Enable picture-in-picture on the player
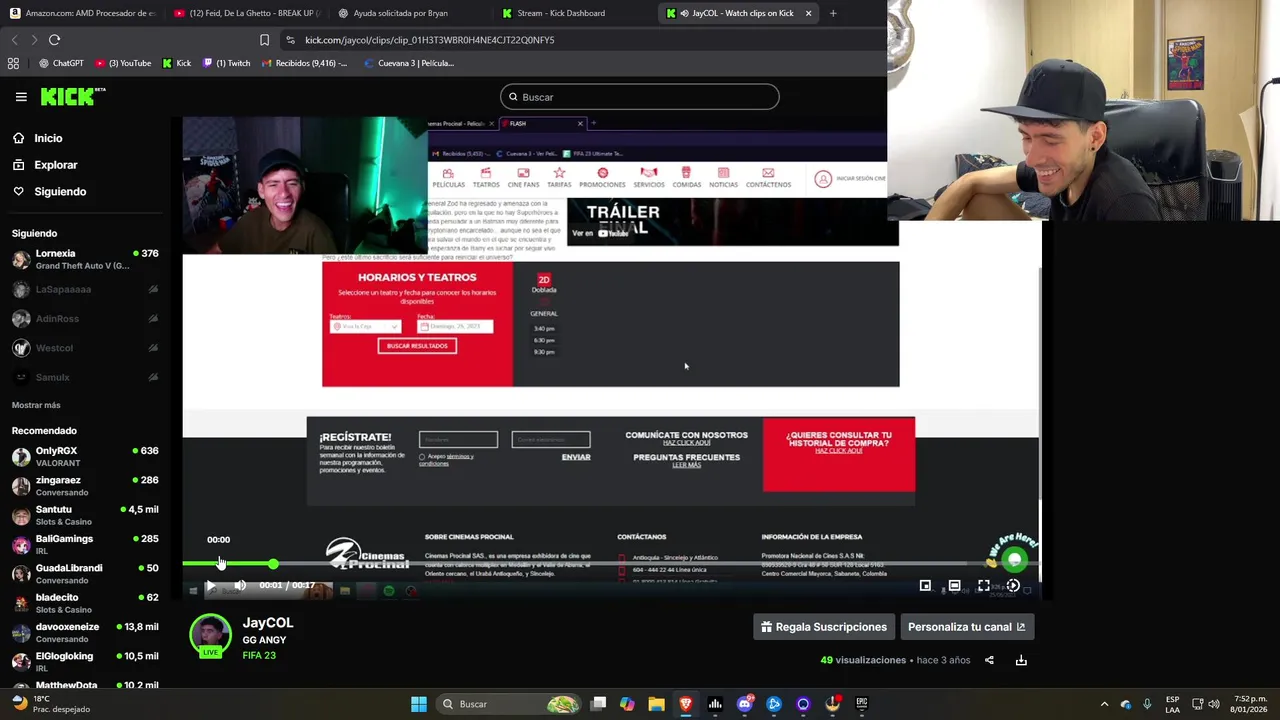Image resolution: width=1280 pixels, height=720 pixels. click(x=925, y=586)
